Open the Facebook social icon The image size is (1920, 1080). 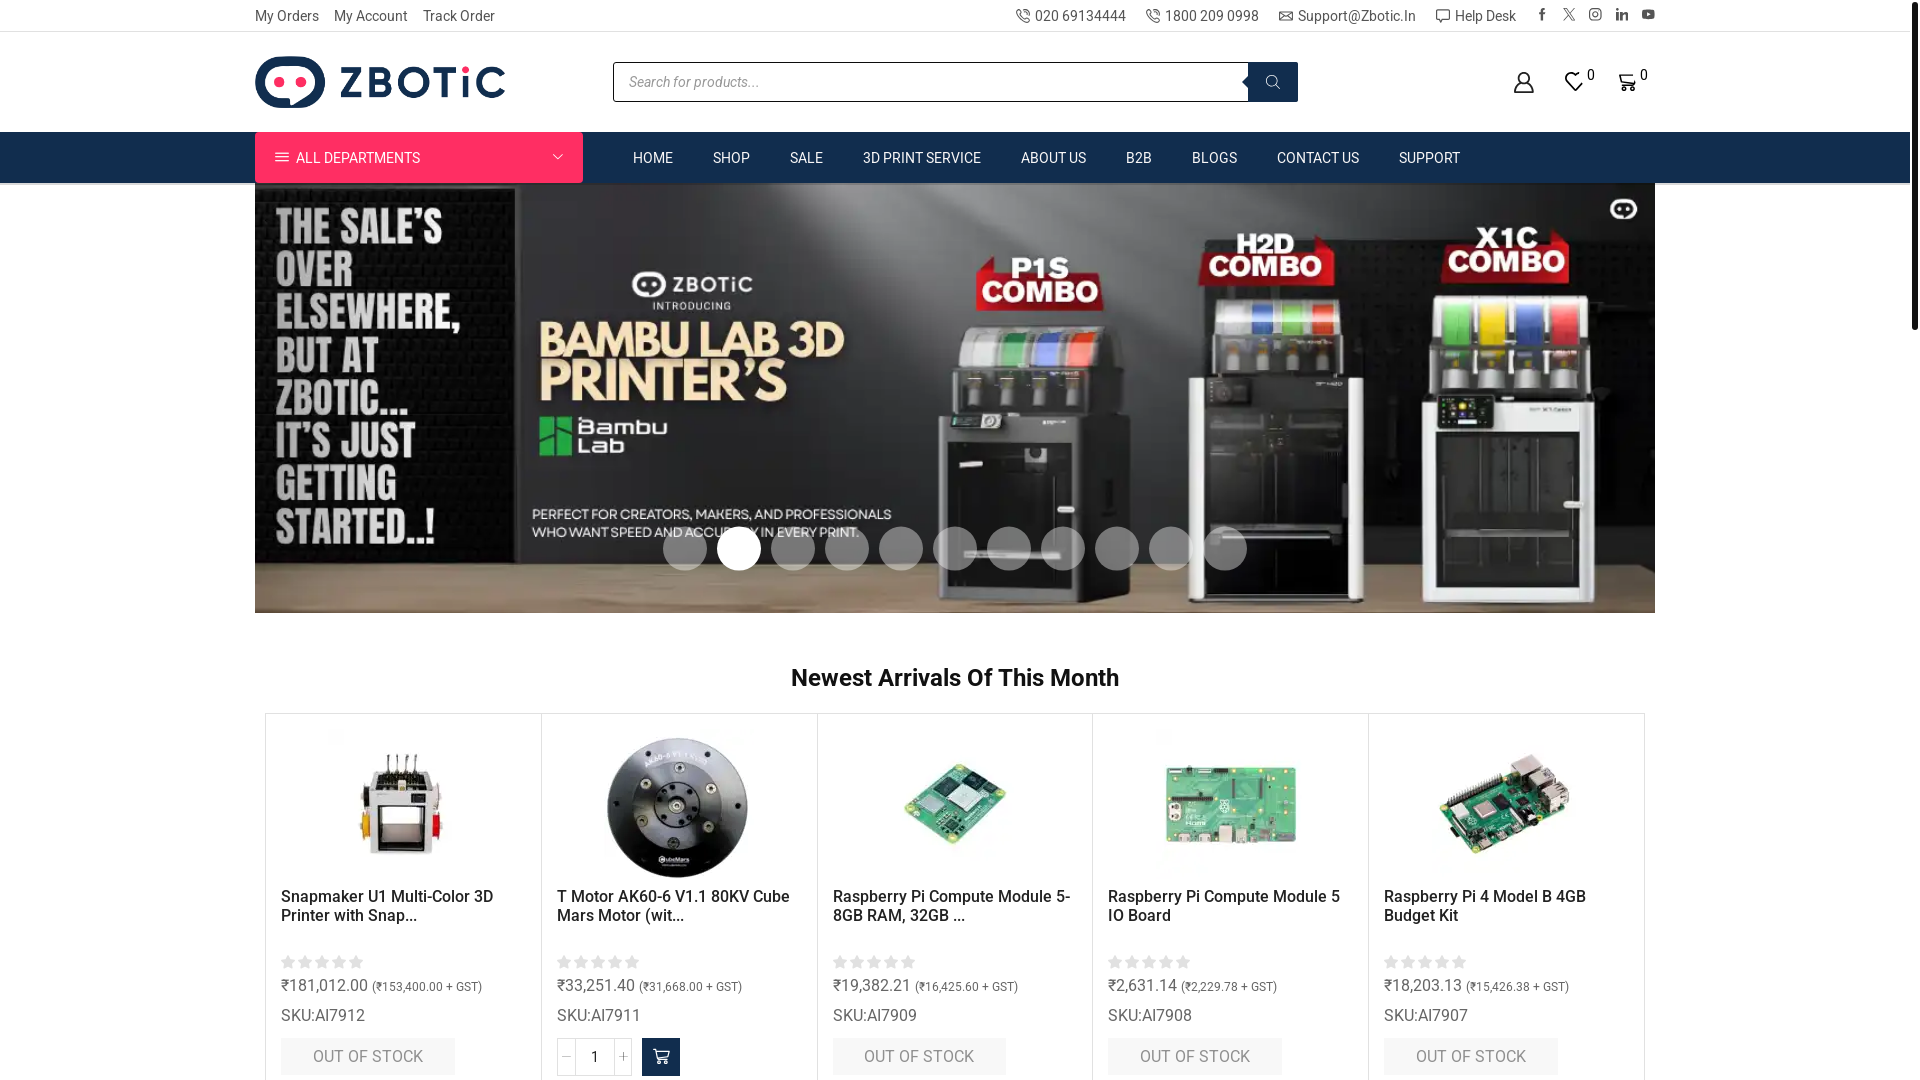1542,15
